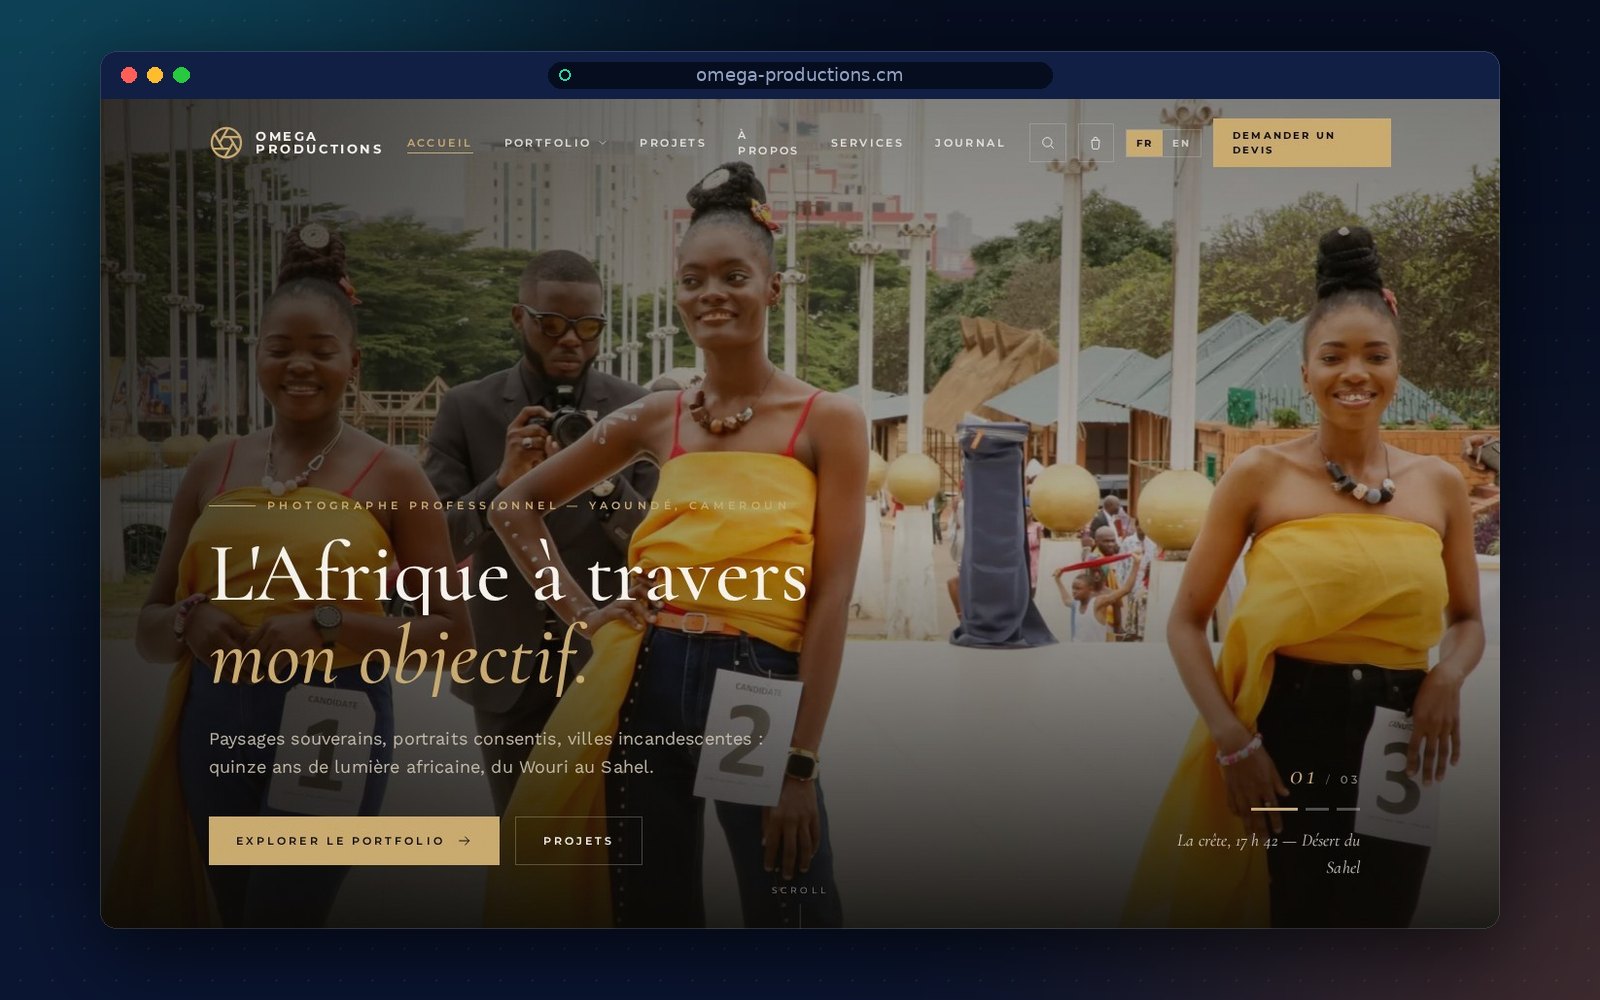This screenshot has width=1600, height=1000.
Task: Click the omega-productions.cm address bar
Action: (x=800, y=75)
